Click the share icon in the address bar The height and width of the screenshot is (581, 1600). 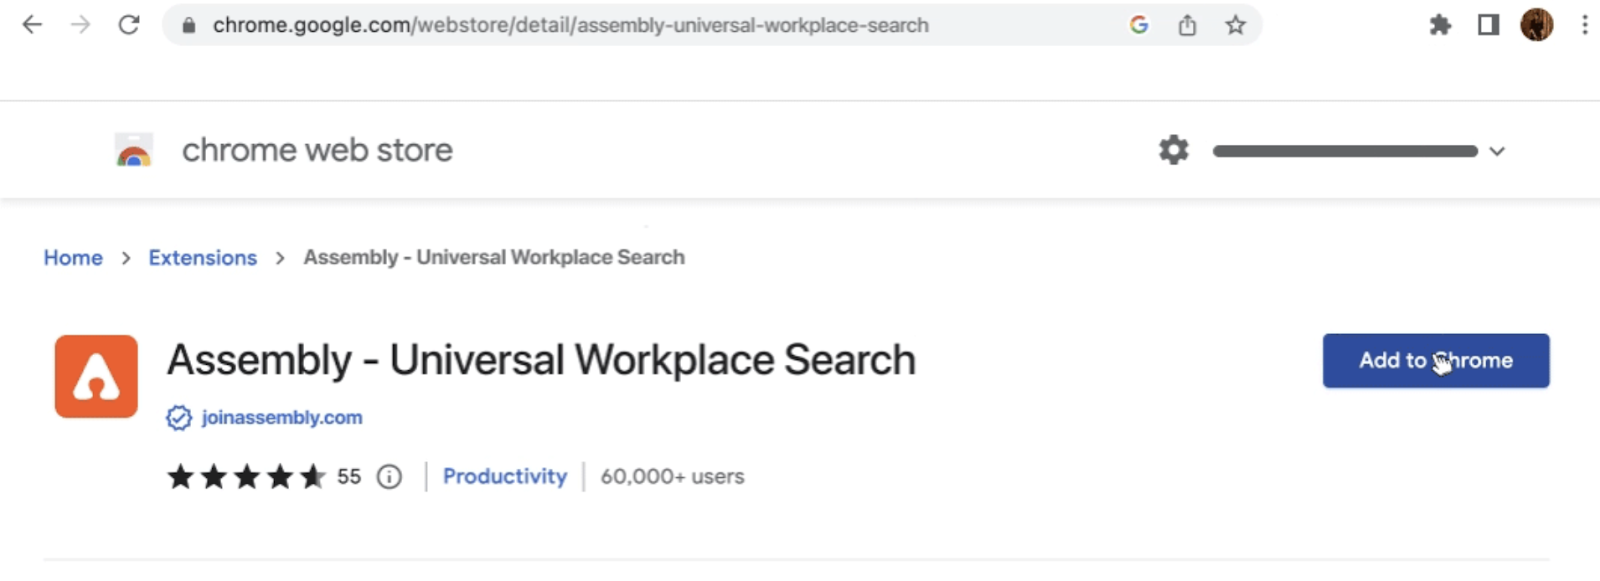point(1187,25)
